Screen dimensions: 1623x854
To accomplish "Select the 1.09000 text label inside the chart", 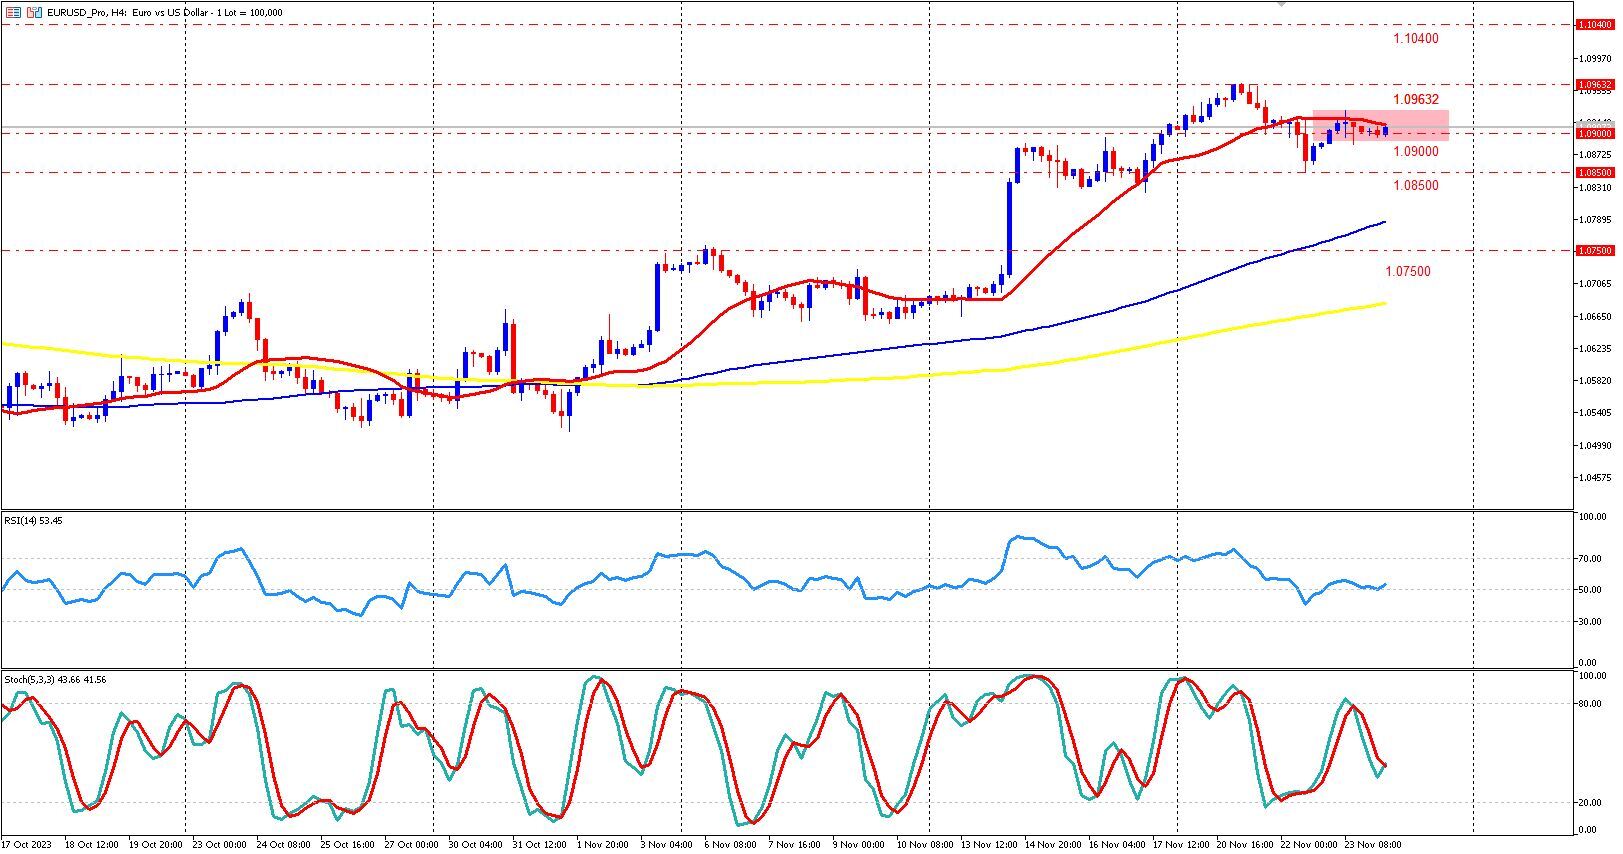I will [x=1416, y=152].
